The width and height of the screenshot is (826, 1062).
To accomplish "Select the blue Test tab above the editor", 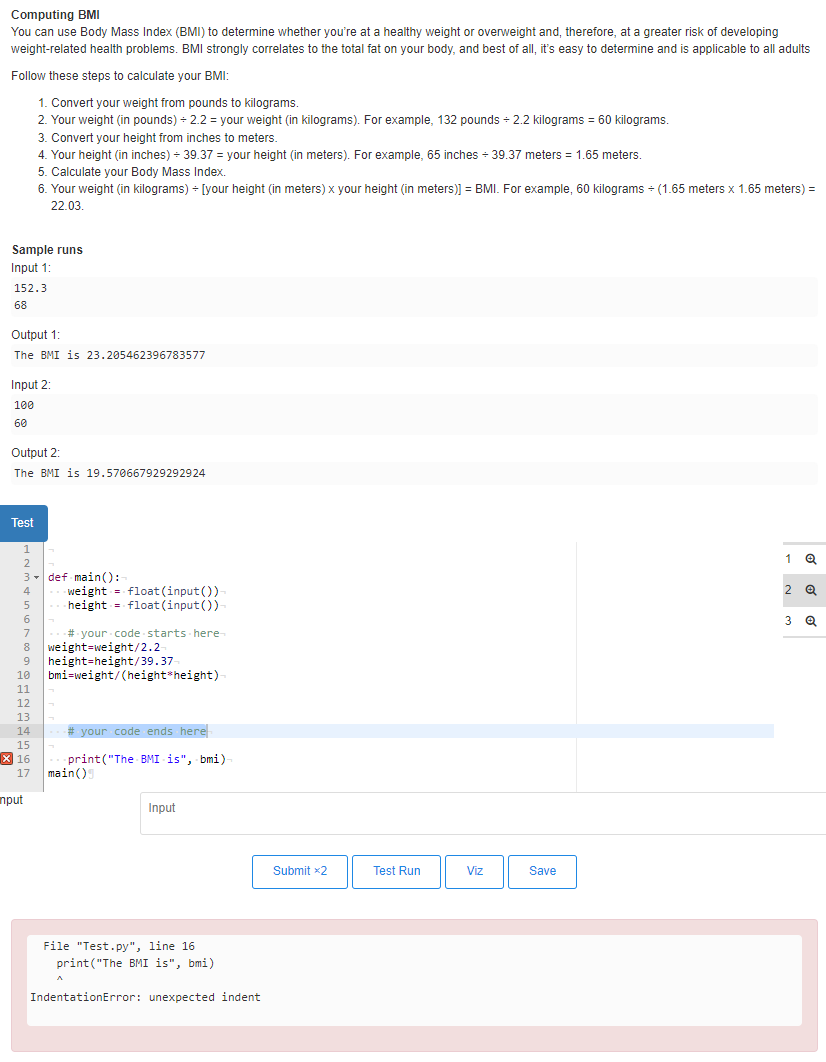I will click(23, 522).
